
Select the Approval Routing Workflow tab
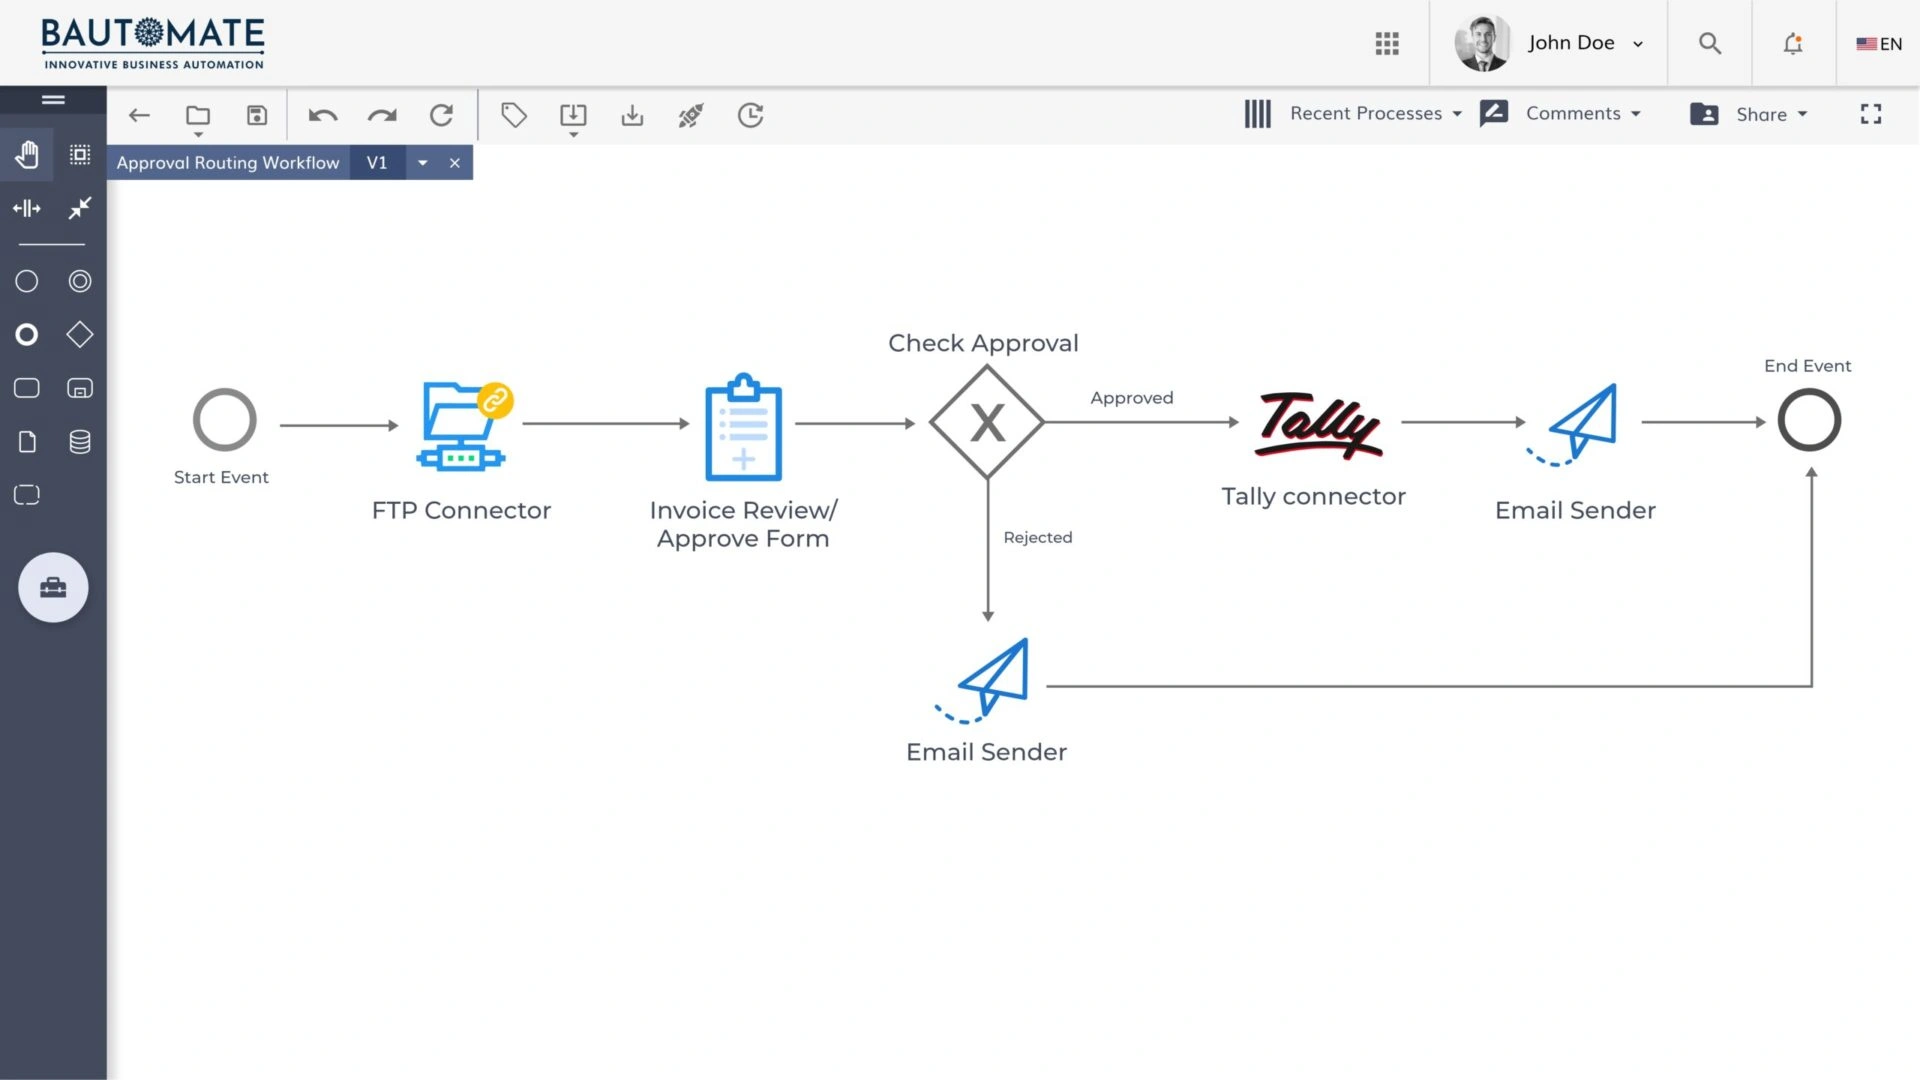pos(228,162)
